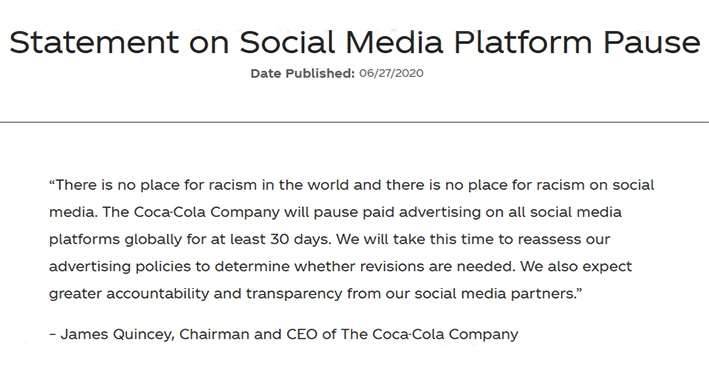Click the Date Published label

303,73
